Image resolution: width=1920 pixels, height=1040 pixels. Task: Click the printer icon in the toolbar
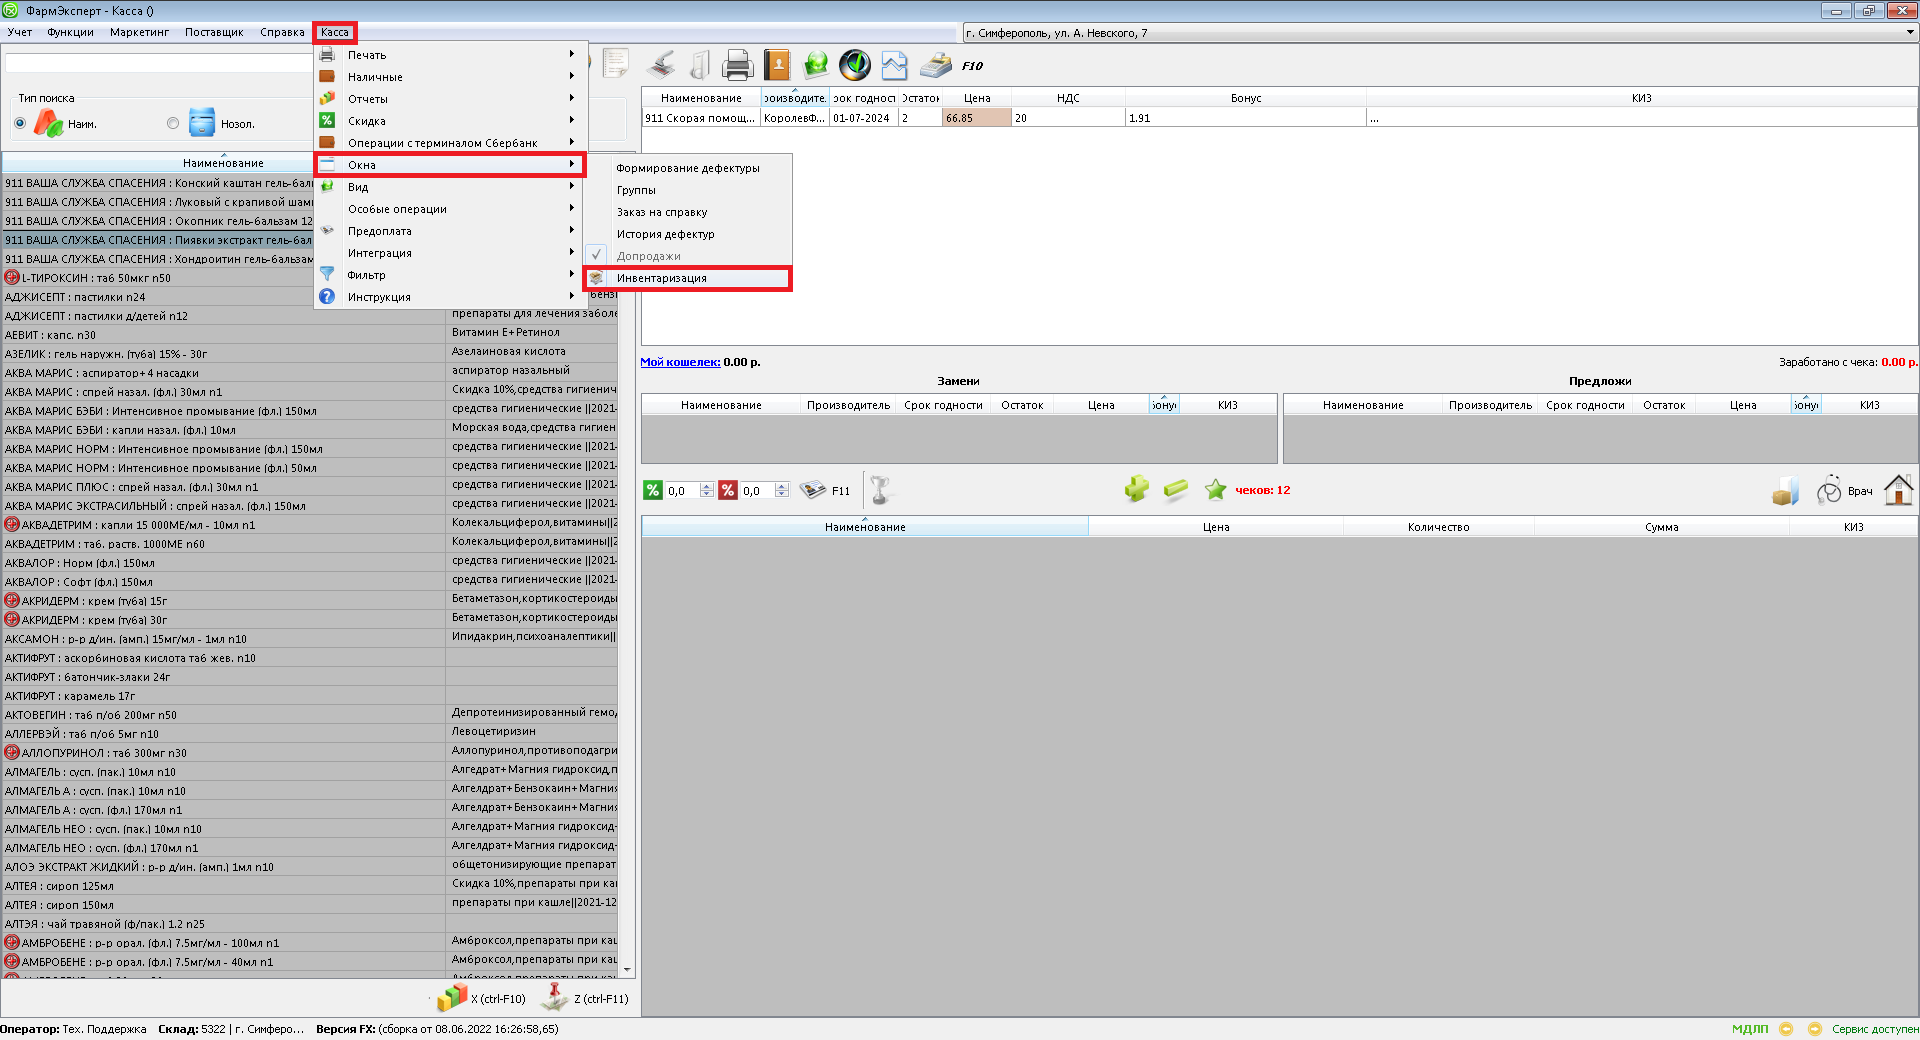[x=737, y=66]
